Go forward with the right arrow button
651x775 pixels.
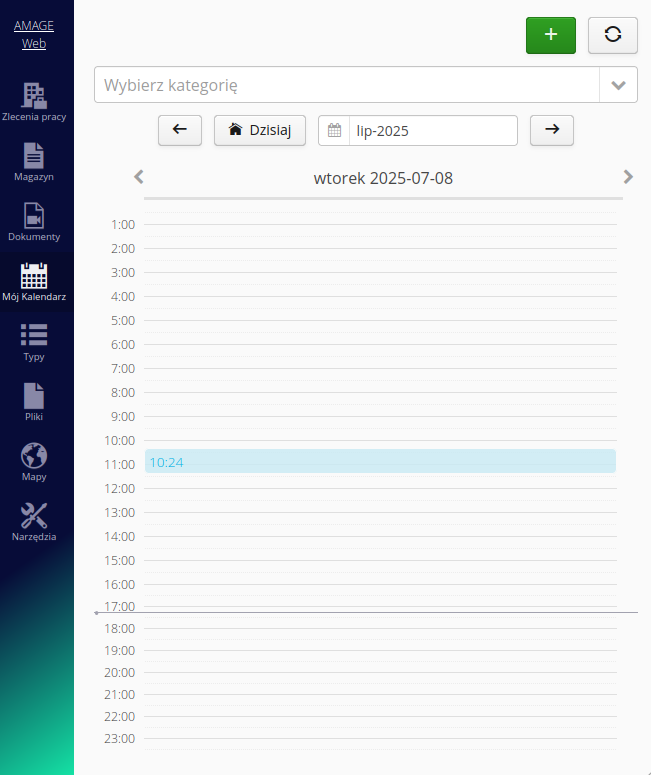point(552,130)
